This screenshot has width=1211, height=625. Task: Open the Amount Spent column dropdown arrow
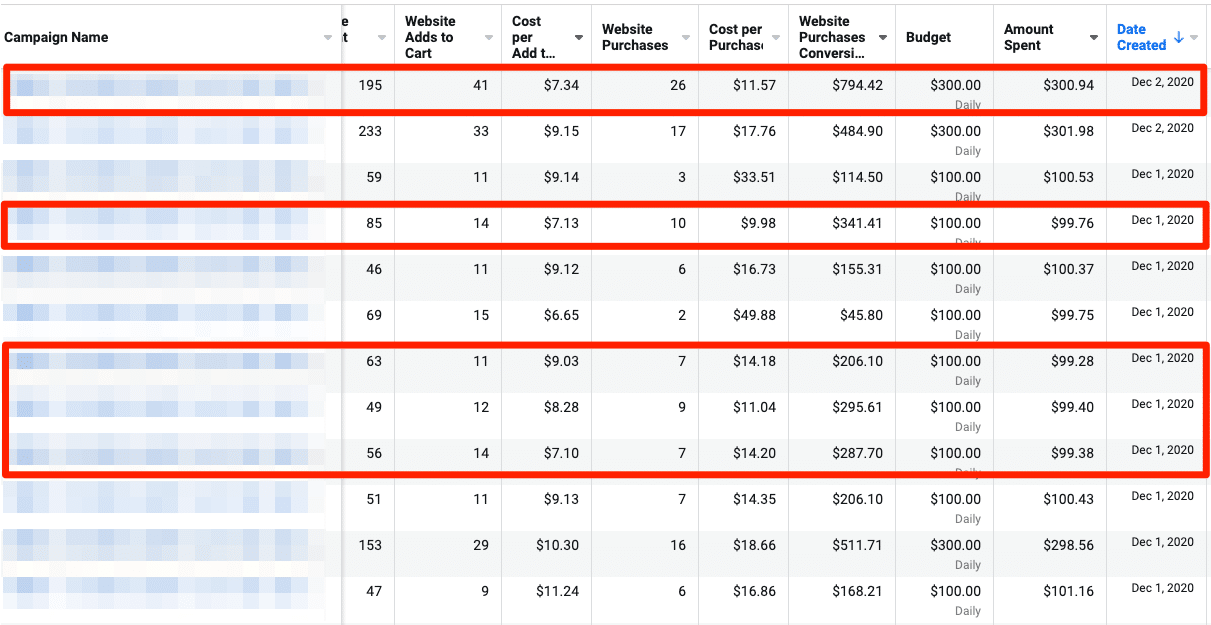click(1093, 38)
